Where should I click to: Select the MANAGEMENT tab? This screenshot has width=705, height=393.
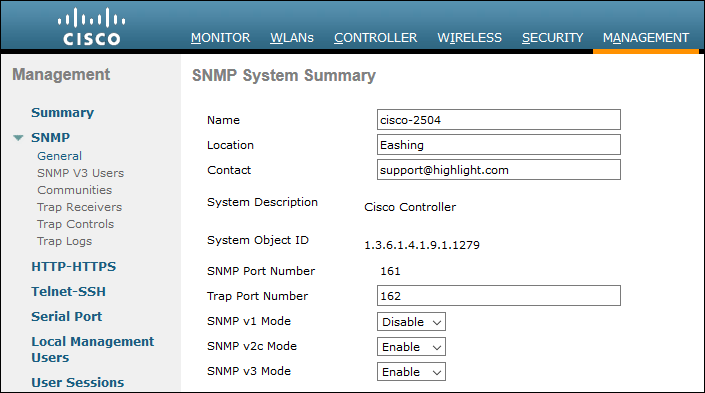click(646, 38)
